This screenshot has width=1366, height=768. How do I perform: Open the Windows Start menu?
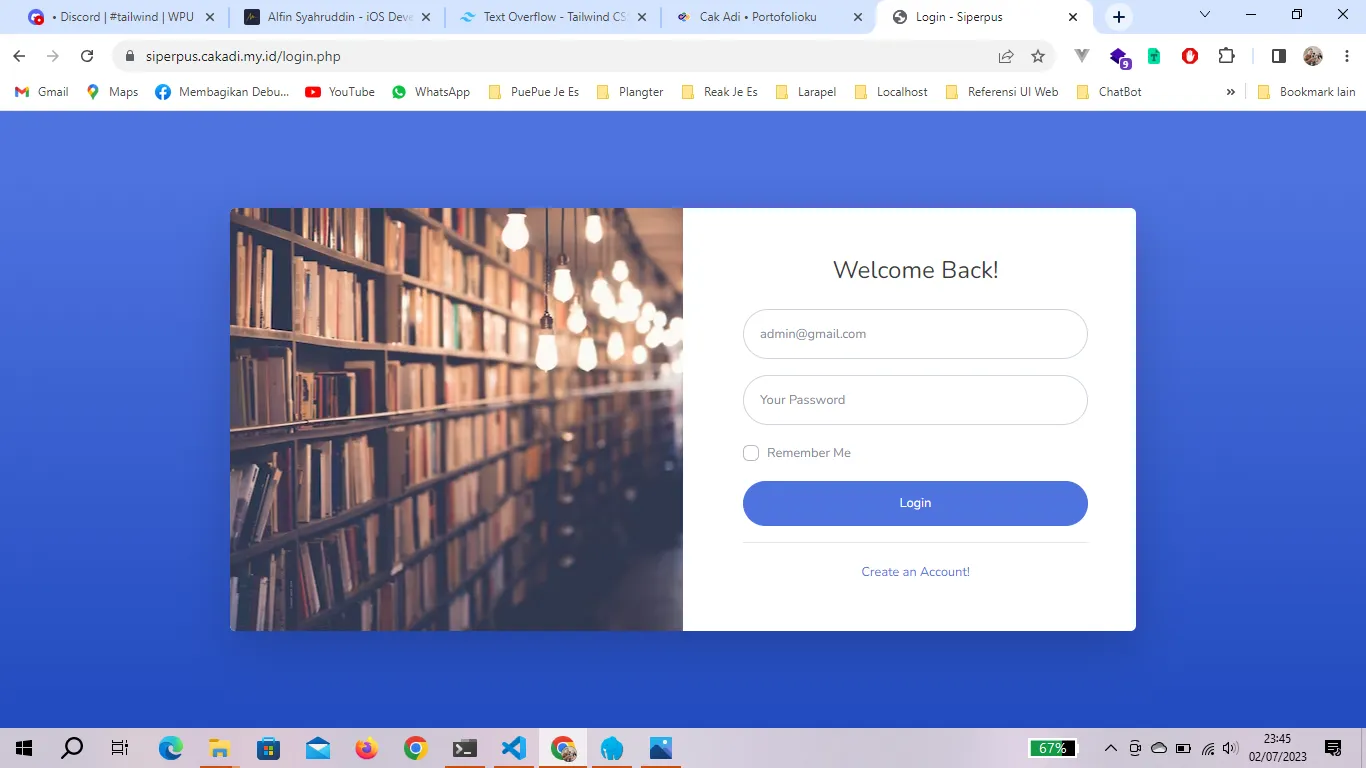24,748
